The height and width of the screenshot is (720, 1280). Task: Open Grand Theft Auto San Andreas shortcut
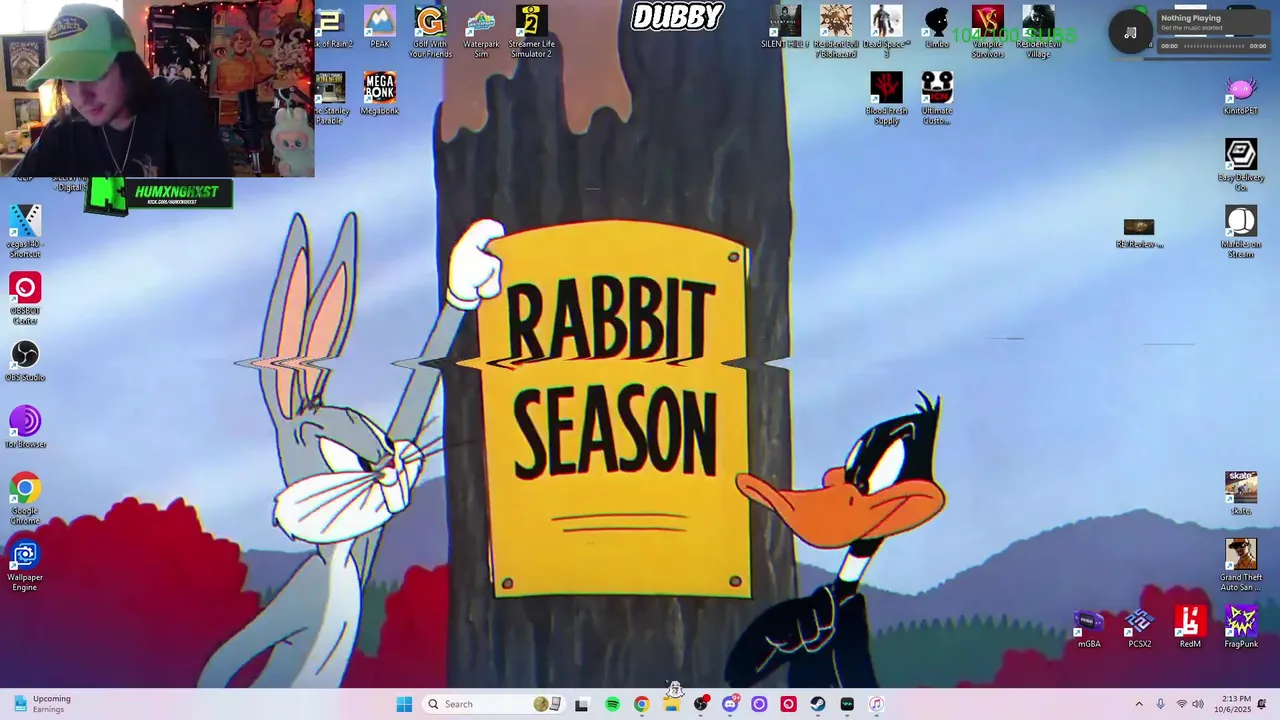point(1241,565)
